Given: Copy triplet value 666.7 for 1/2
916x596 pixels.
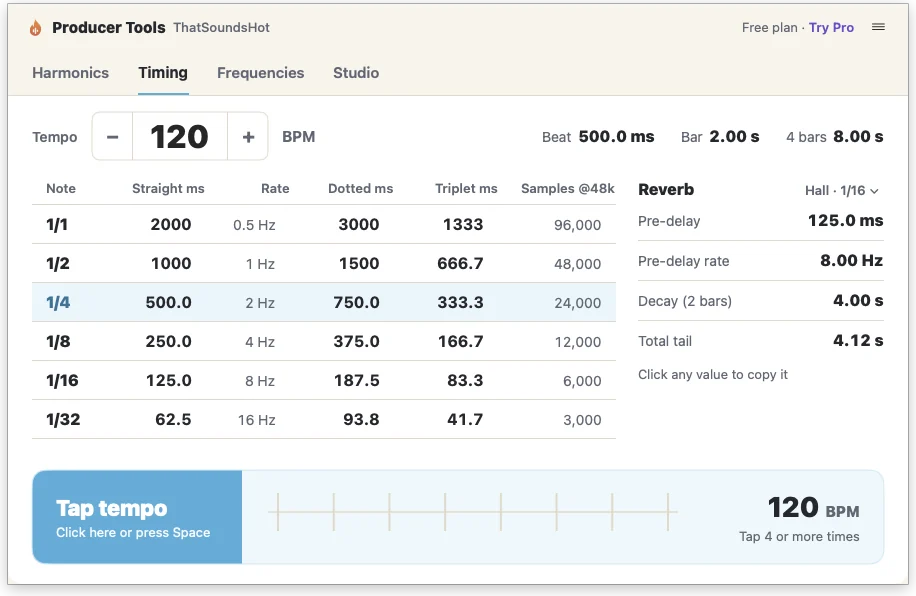Looking at the screenshot, I should point(460,264).
